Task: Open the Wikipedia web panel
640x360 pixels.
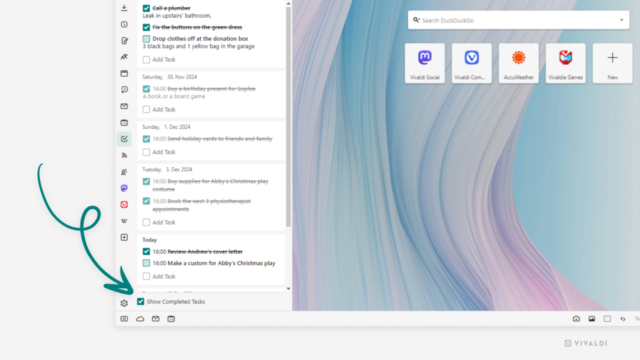Action: (124, 221)
